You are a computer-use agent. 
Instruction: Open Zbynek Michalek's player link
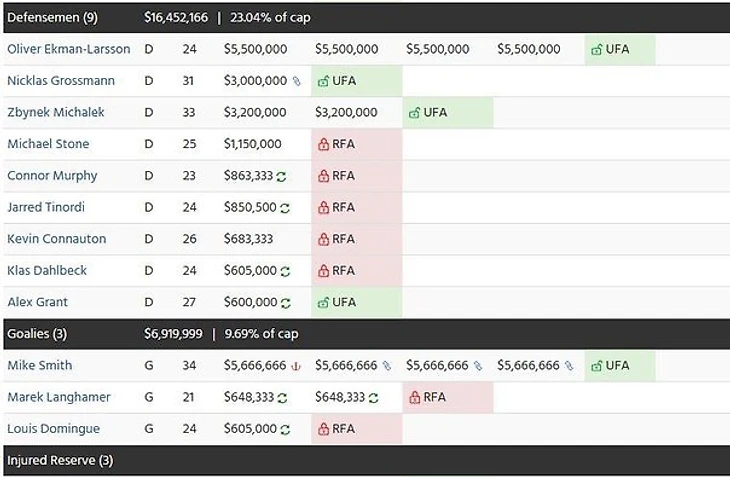(55, 113)
